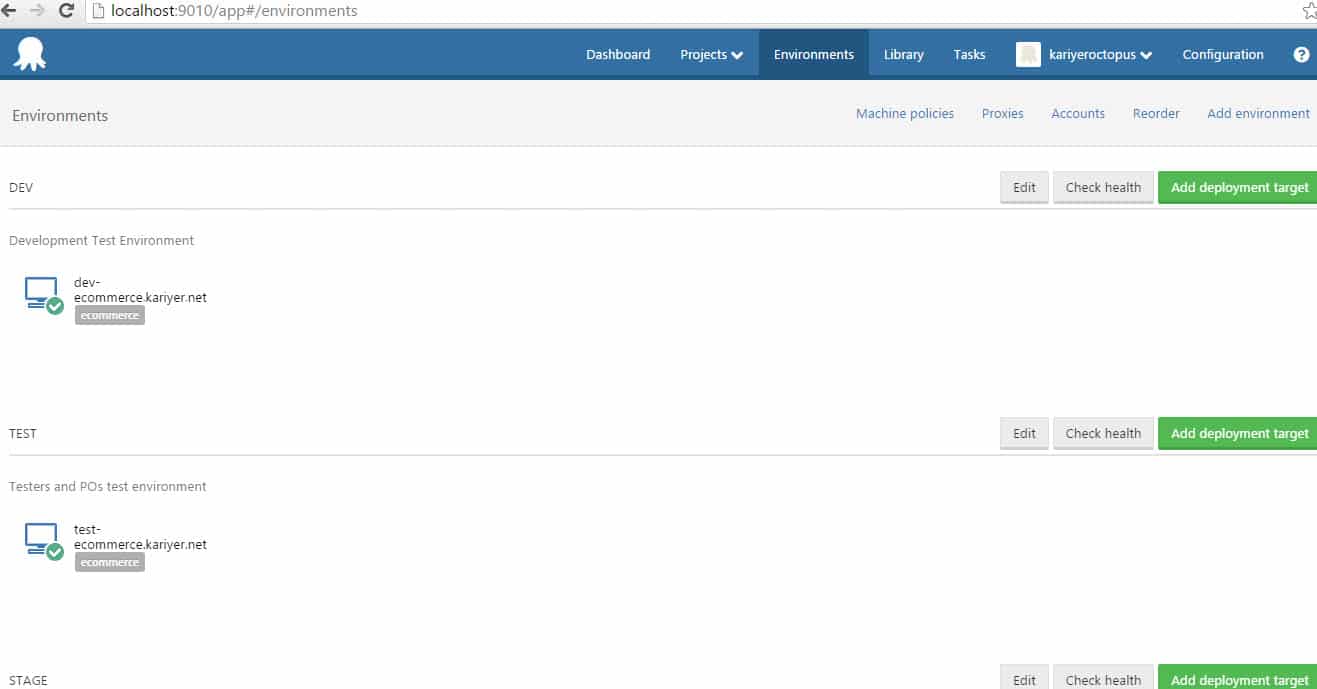Click Edit for the DEV environment
This screenshot has height=689, width=1317.
click(1024, 187)
